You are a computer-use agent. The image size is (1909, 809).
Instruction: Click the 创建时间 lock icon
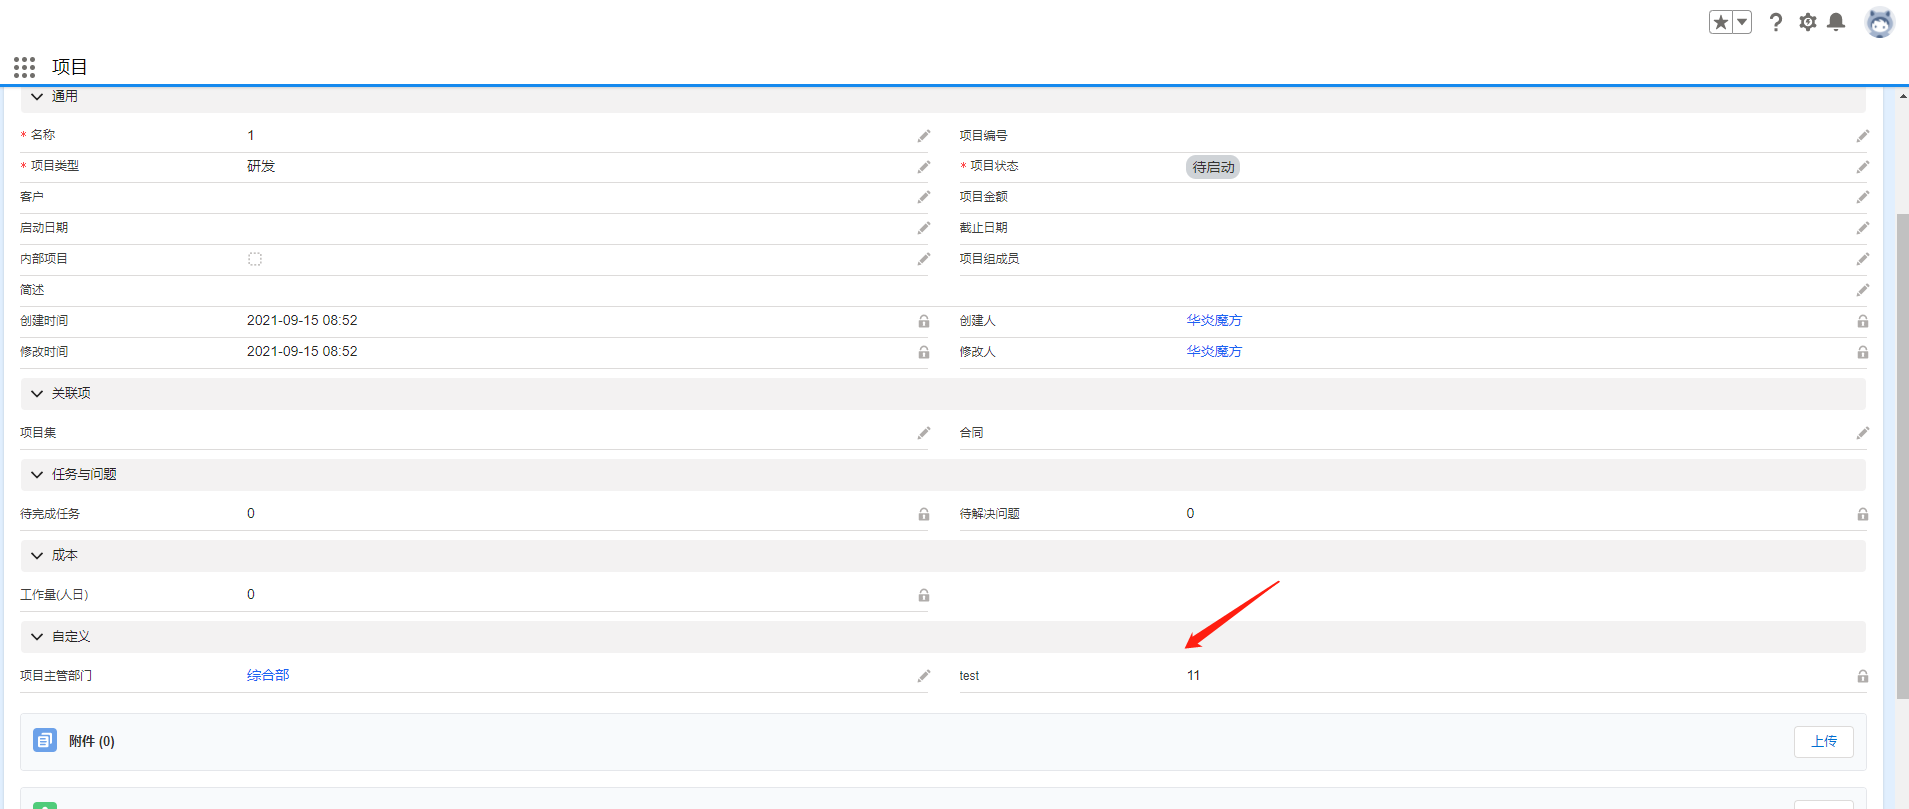[924, 321]
